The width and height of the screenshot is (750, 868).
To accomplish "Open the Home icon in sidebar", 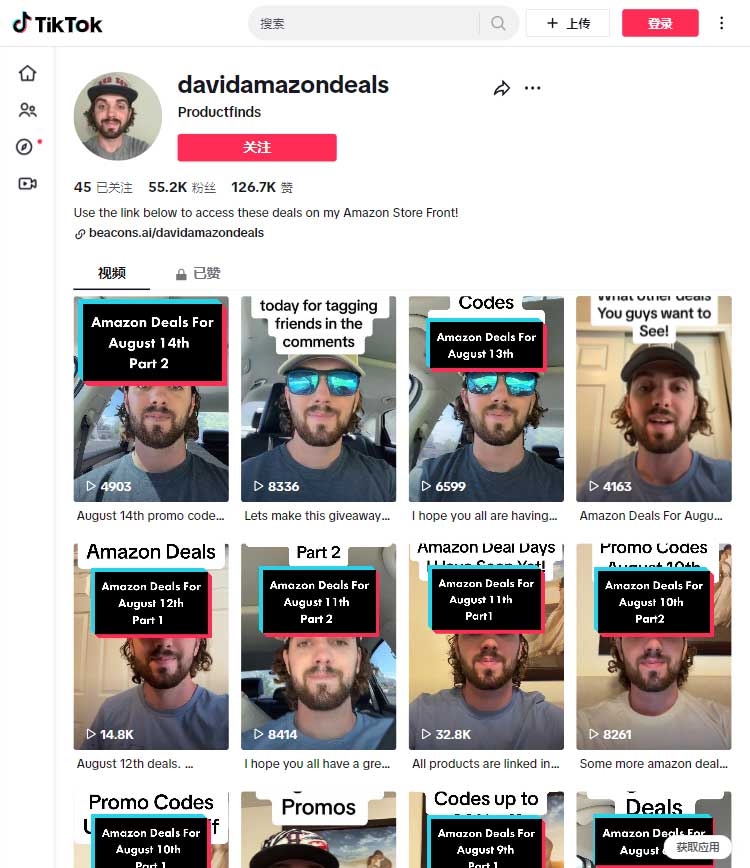I will click(x=27, y=73).
